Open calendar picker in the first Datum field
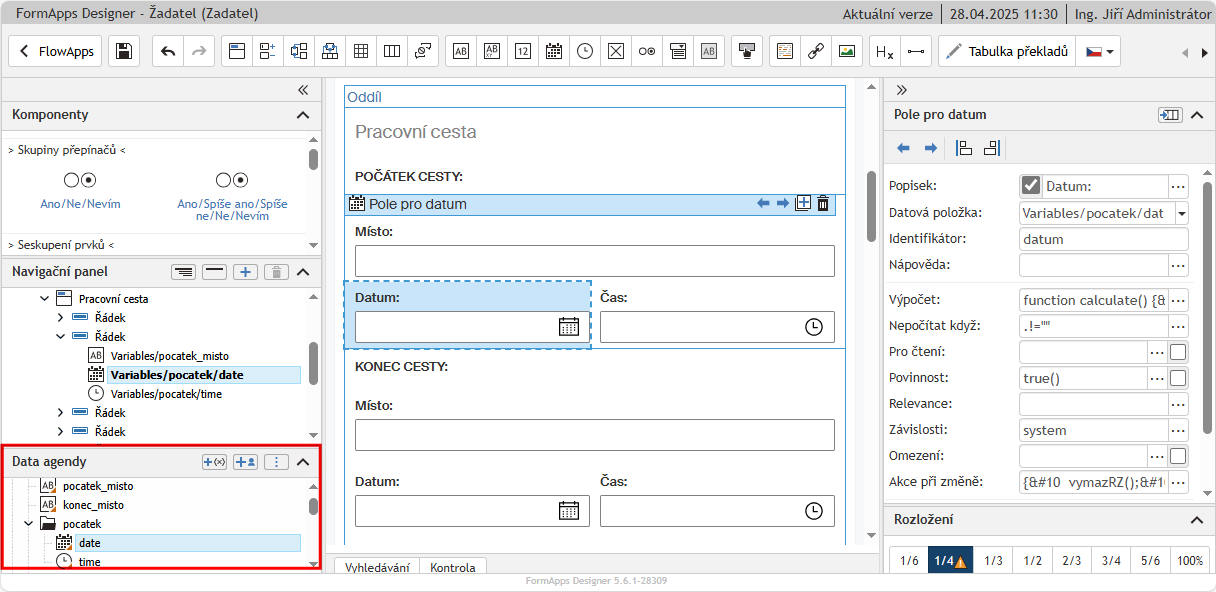The width and height of the screenshot is (1216, 592). [569, 326]
